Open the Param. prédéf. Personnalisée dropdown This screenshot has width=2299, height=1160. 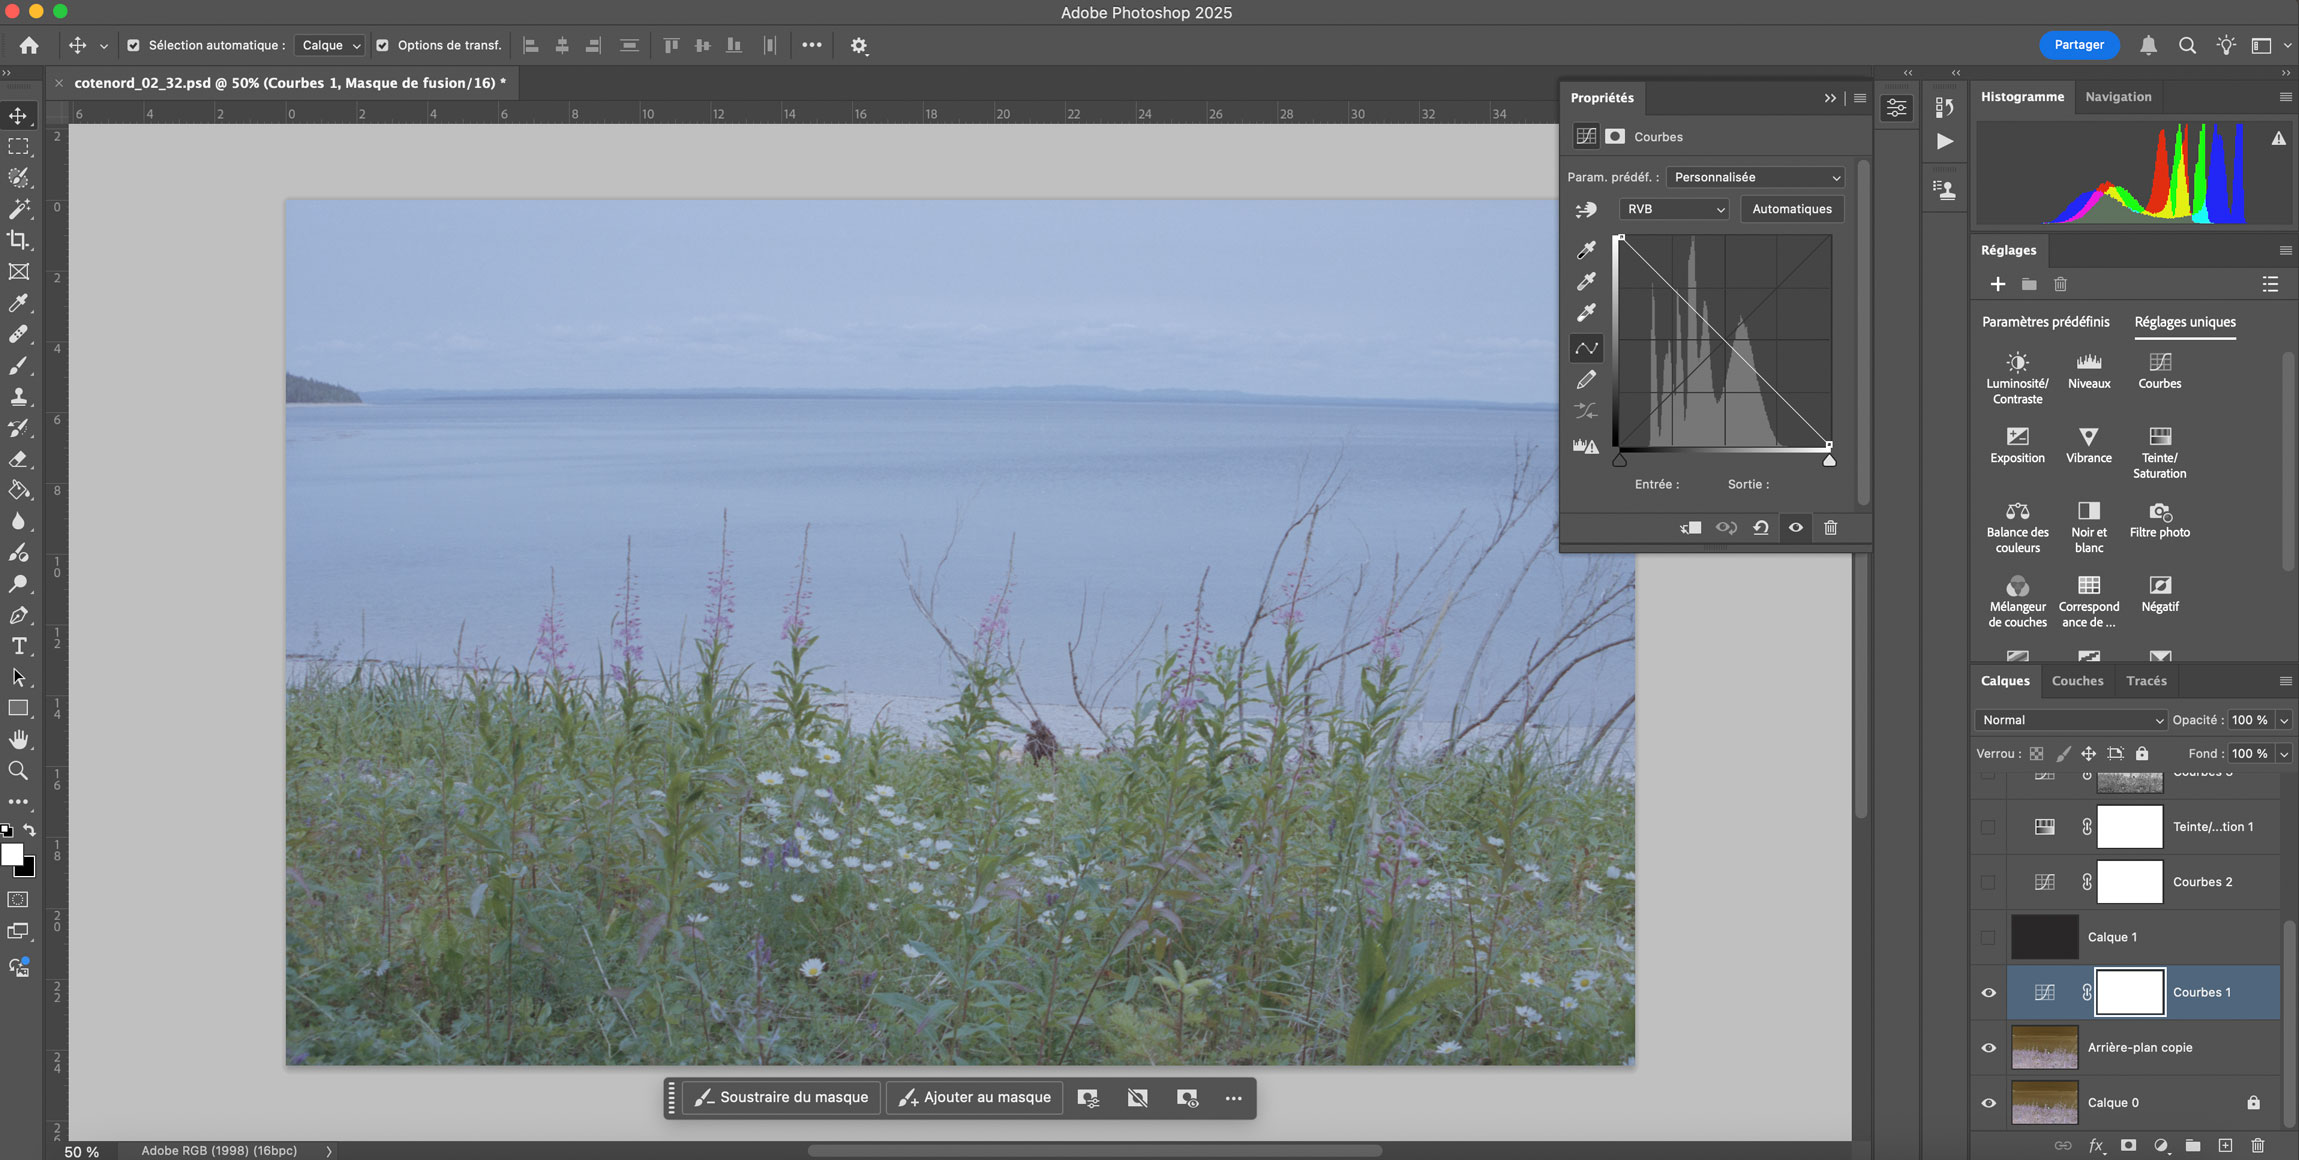[1756, 177]
